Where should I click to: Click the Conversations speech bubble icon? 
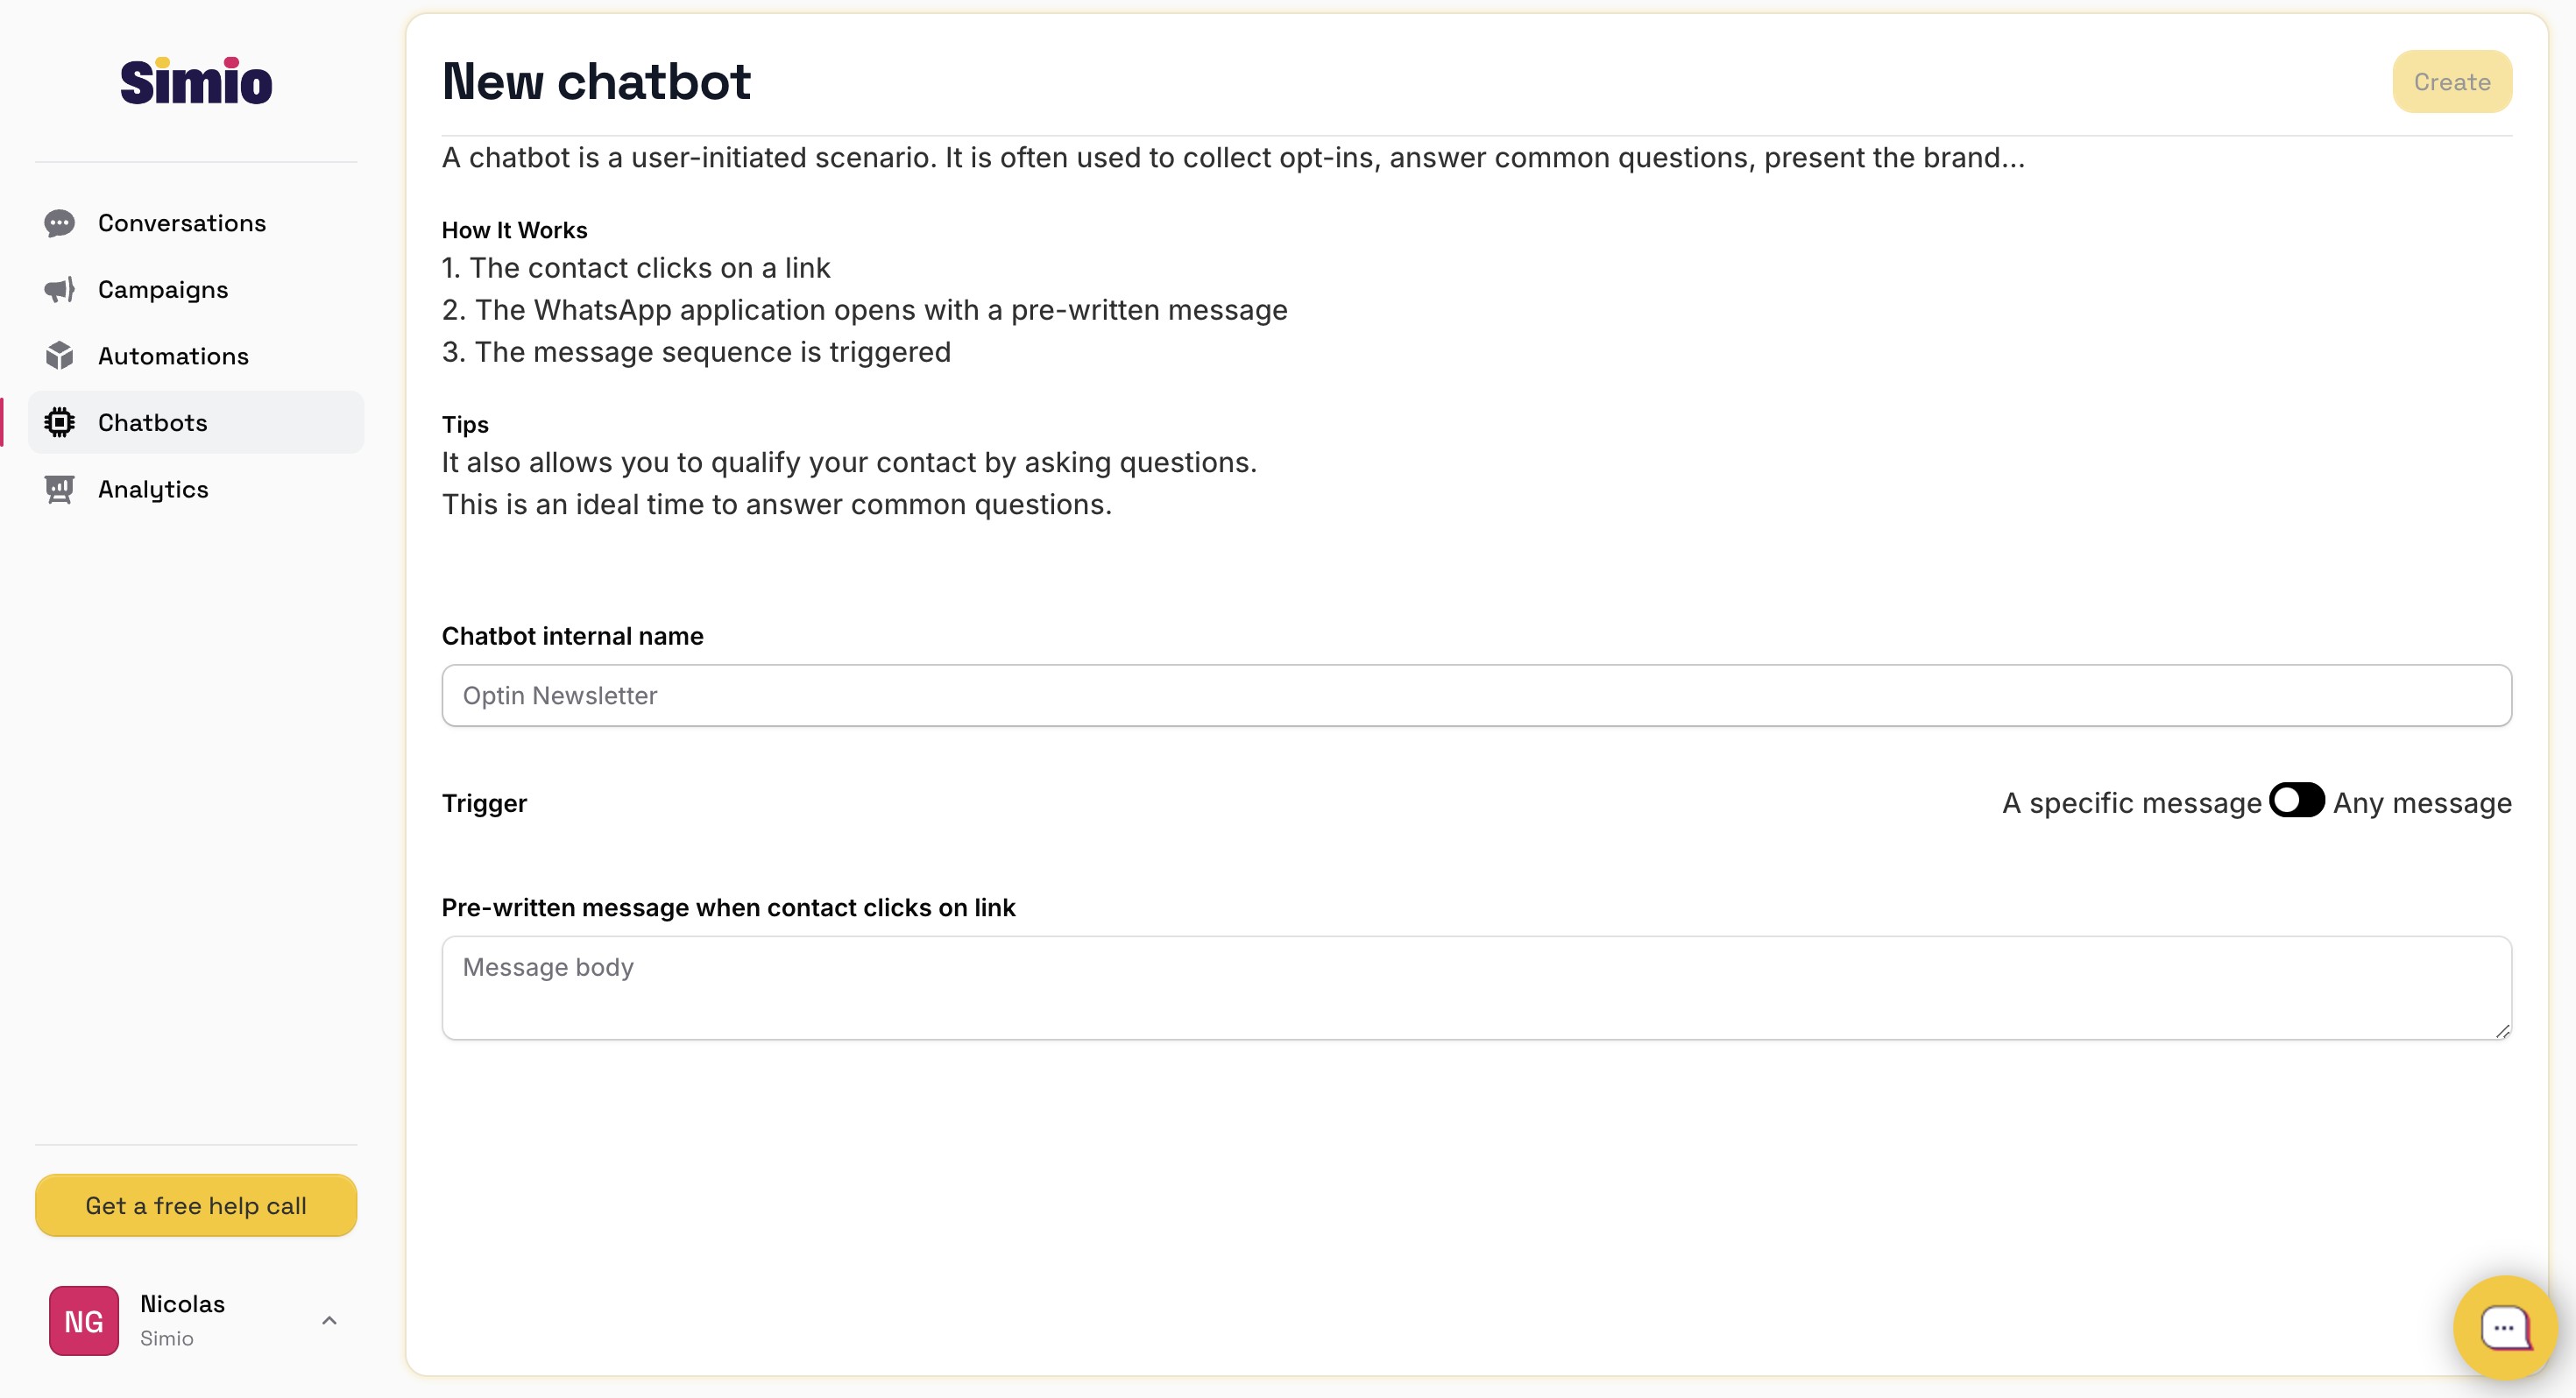60,223
